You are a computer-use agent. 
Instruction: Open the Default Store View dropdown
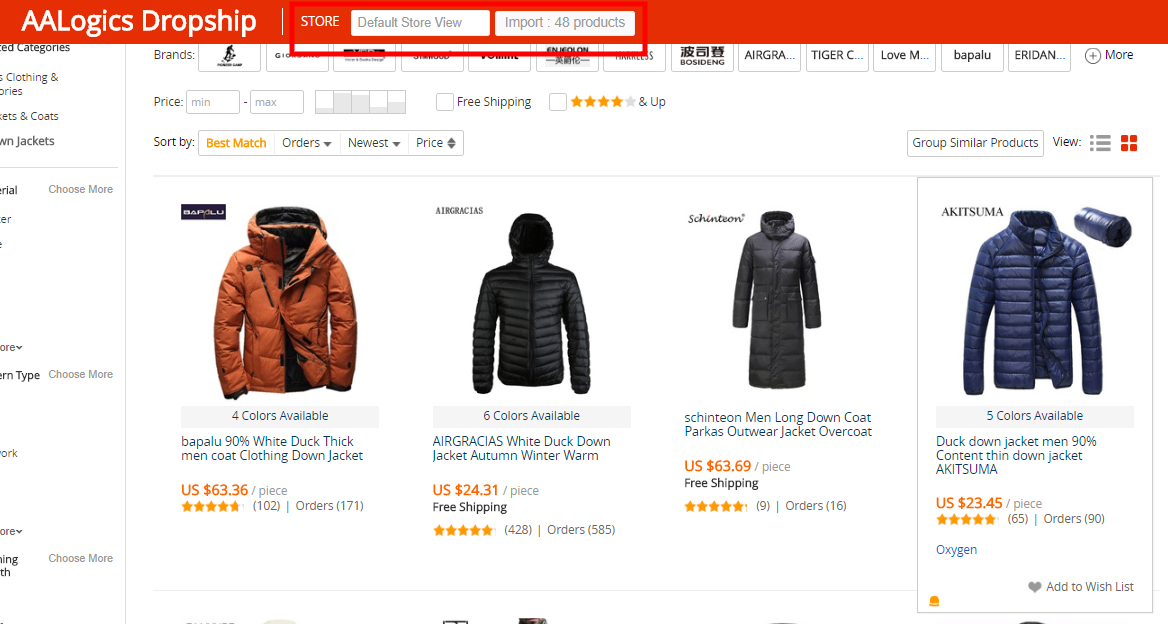point(420,23)
